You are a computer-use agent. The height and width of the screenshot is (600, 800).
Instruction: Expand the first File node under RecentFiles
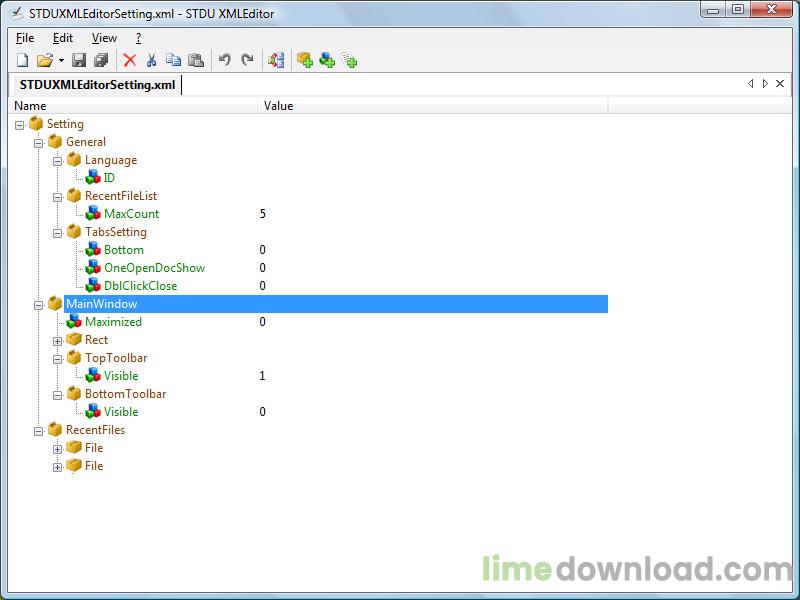click(58, 448)
